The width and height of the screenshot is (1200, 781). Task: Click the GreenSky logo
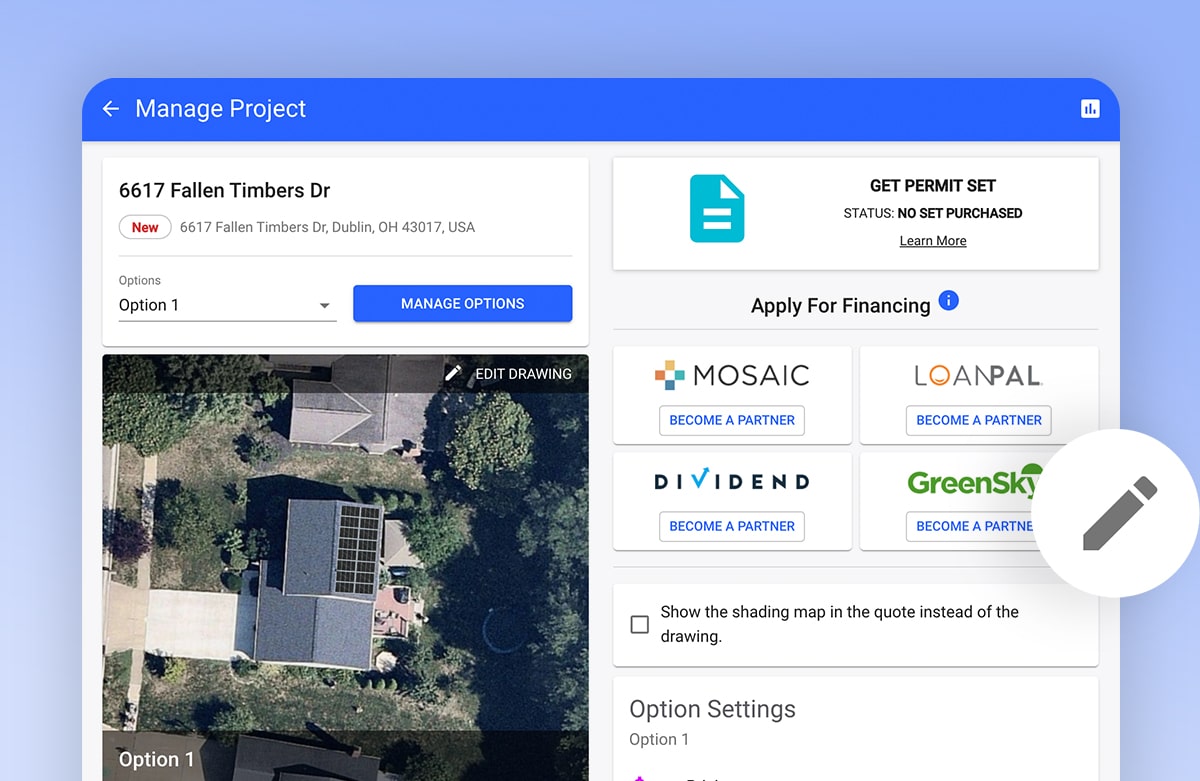(974, 482)
